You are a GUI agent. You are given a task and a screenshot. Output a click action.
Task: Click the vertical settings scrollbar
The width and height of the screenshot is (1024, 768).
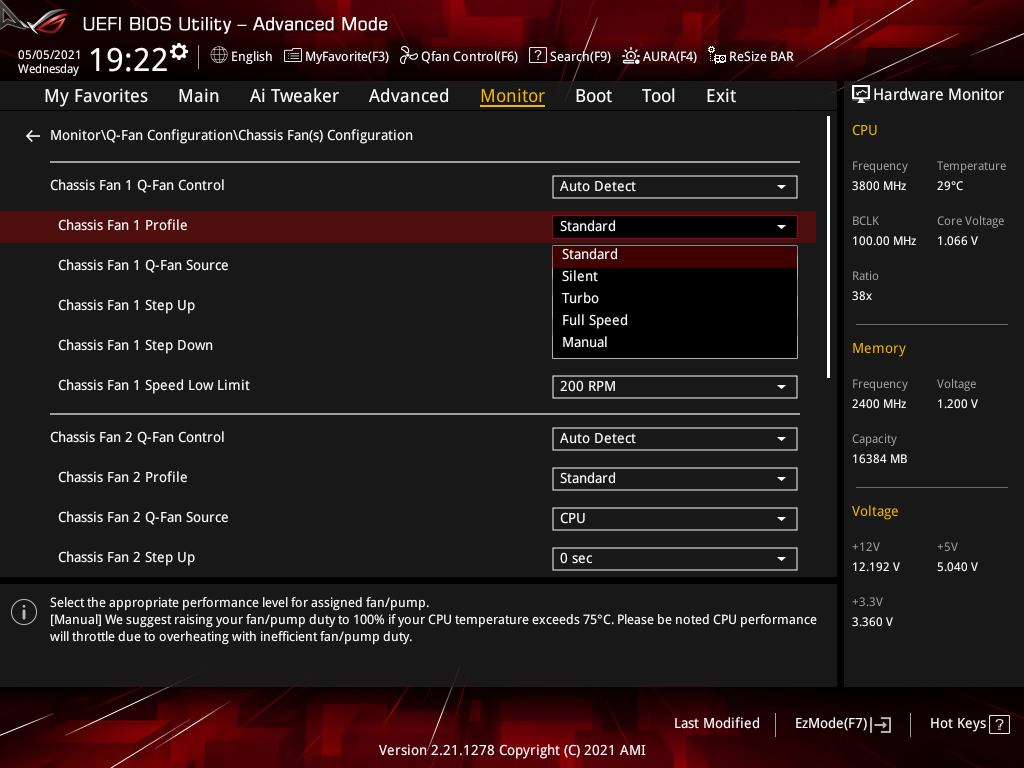tap(828, 247)
